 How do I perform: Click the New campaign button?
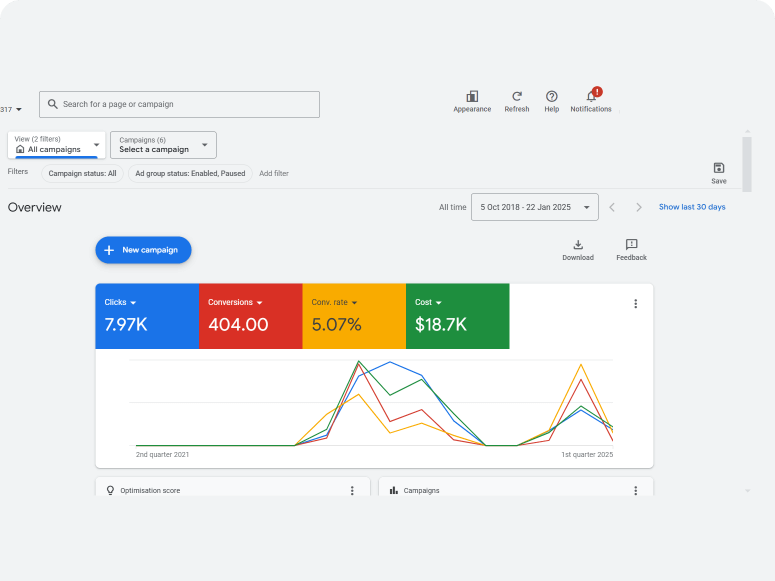(143, 250)
